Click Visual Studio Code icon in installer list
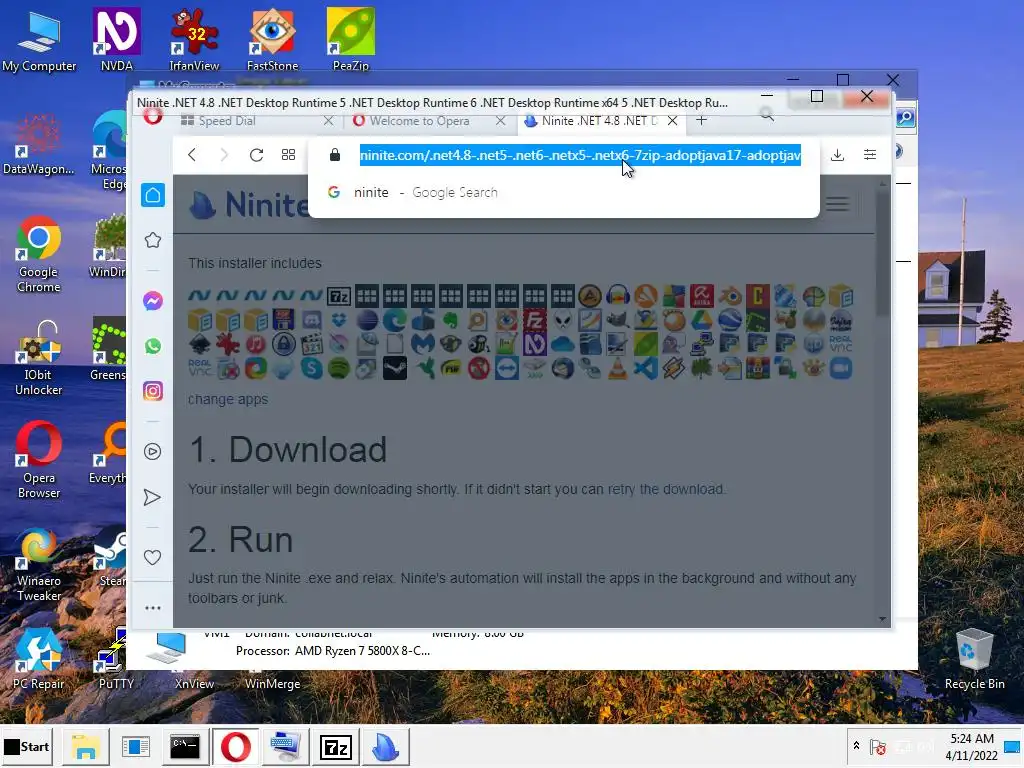The width and height of the screenshot is (1024, 768). click(x=646, y=368)
